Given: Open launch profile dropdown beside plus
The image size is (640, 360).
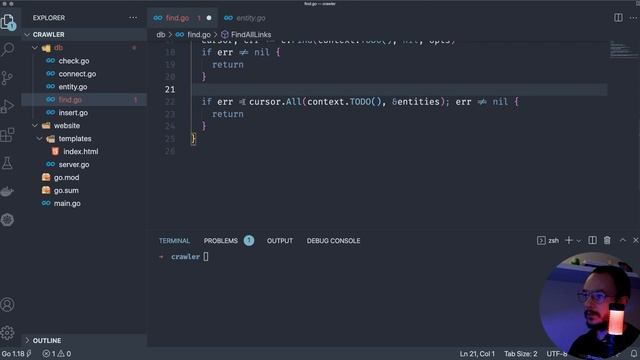Looking at the screenshot, I should 579,241.
